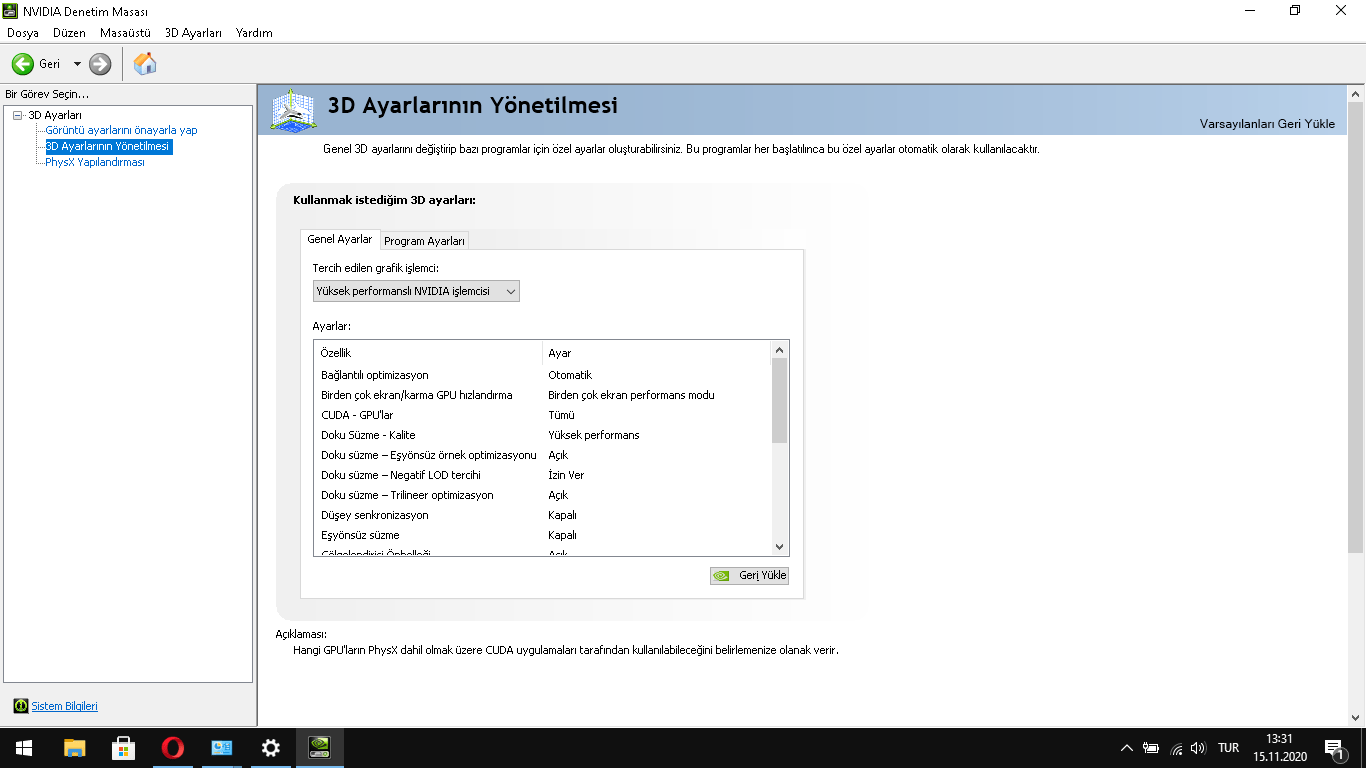Screen dimensions: 1366x768
Task: Click main page scroll up arrow
Action: coord(1356,94)
